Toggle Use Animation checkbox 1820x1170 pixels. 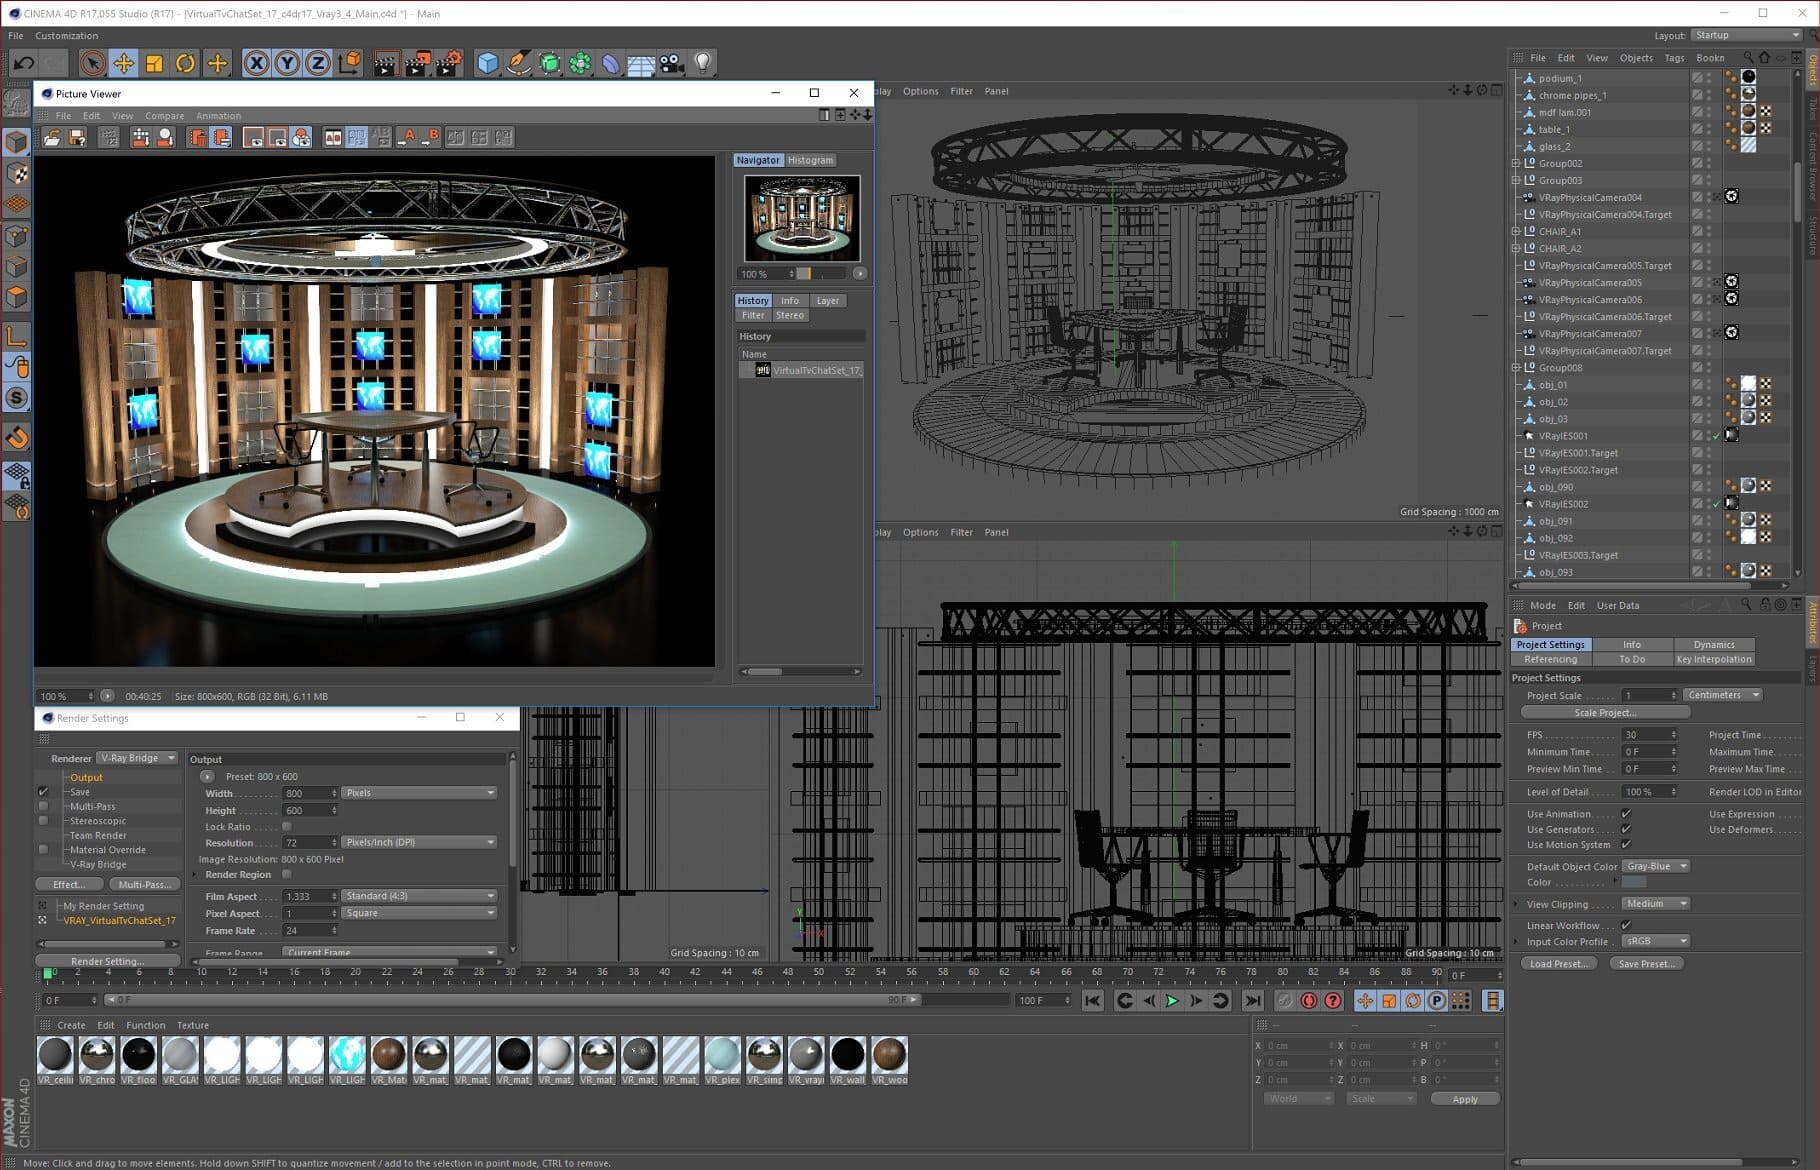coord(1626,814)
